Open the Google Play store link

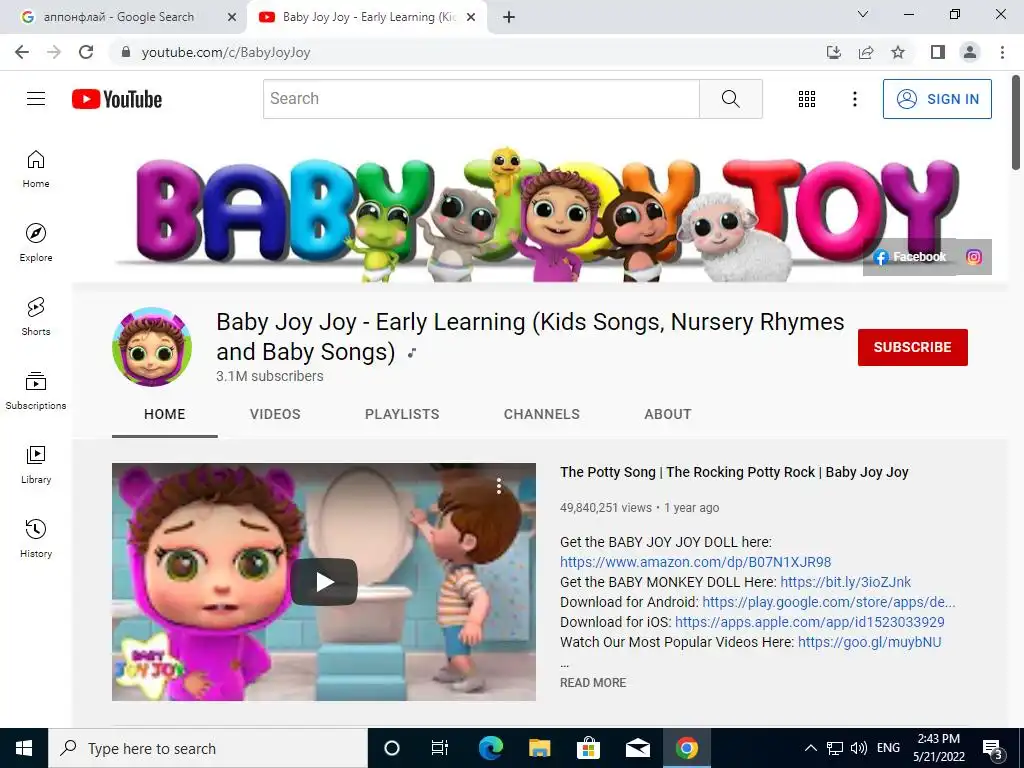828,602
